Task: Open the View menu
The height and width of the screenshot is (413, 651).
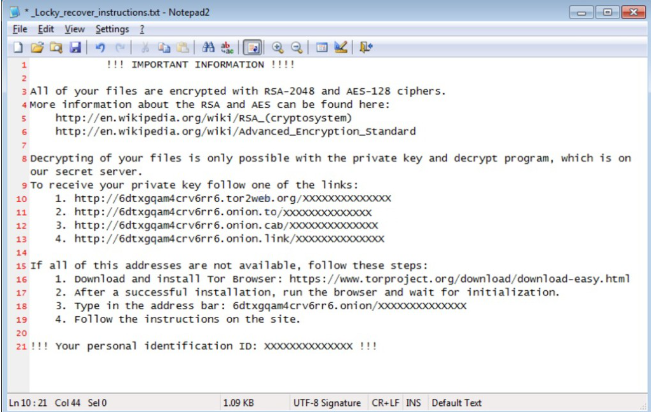Action: coord(75,29)
